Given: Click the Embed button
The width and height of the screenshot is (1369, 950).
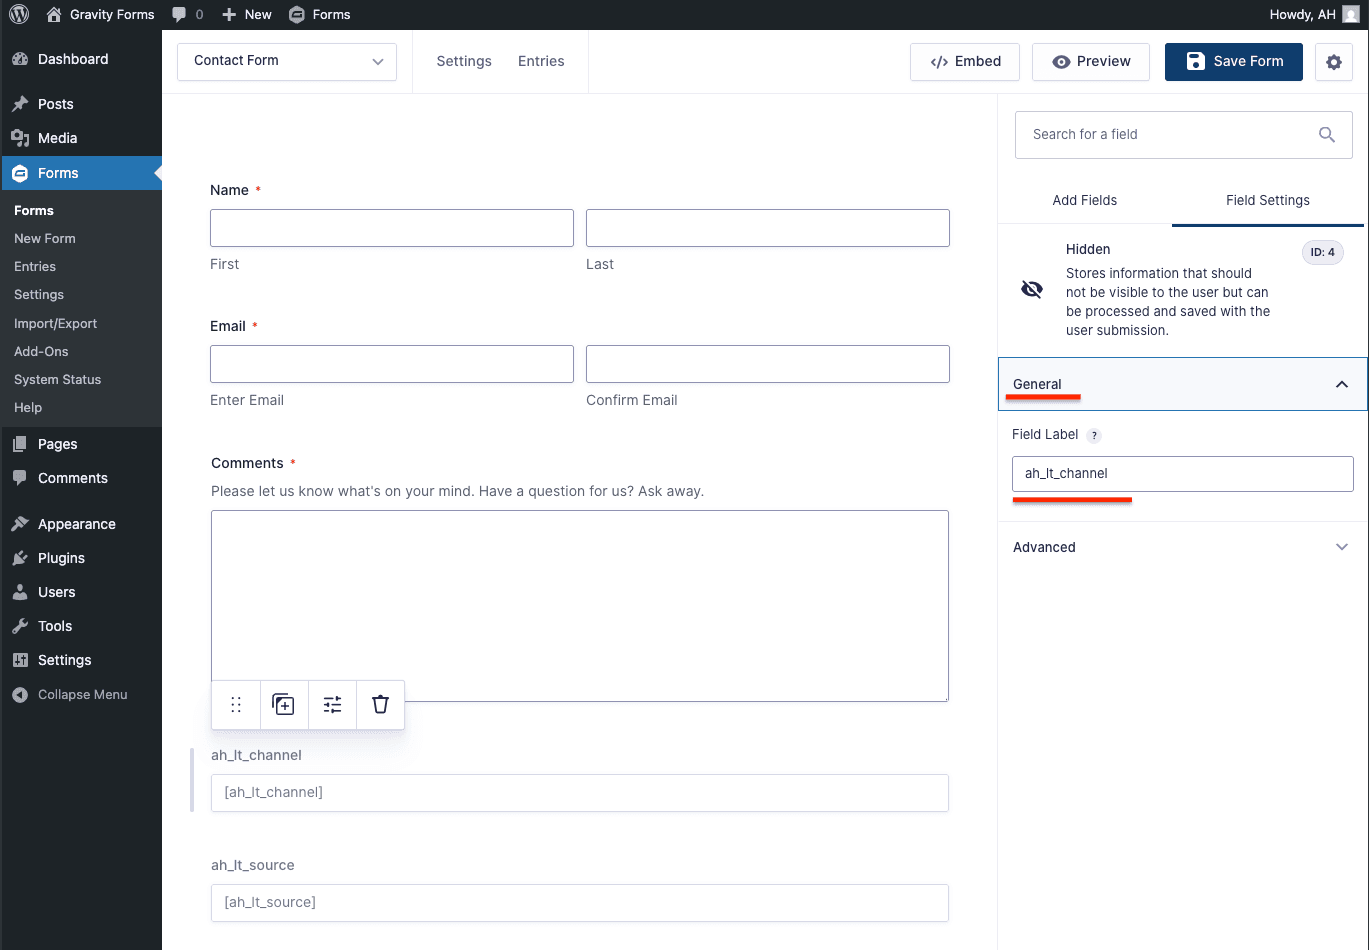Looking at the screenshot, I should coord(964,61).
